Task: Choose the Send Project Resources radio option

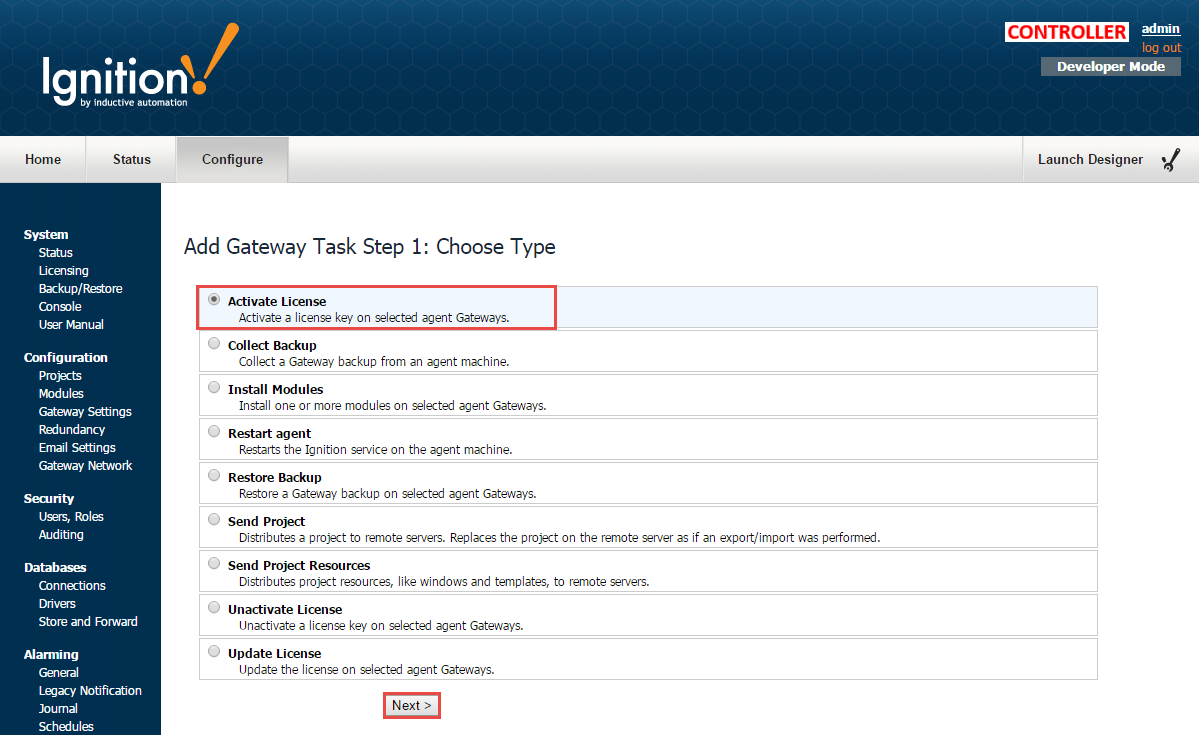Action: pos(214,563)
